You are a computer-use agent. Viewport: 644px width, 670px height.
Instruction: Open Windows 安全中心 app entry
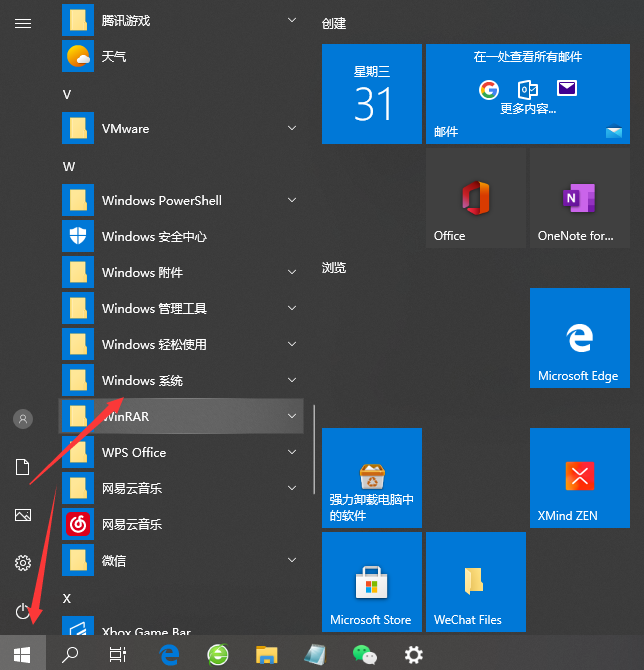[x=154, y=237]
